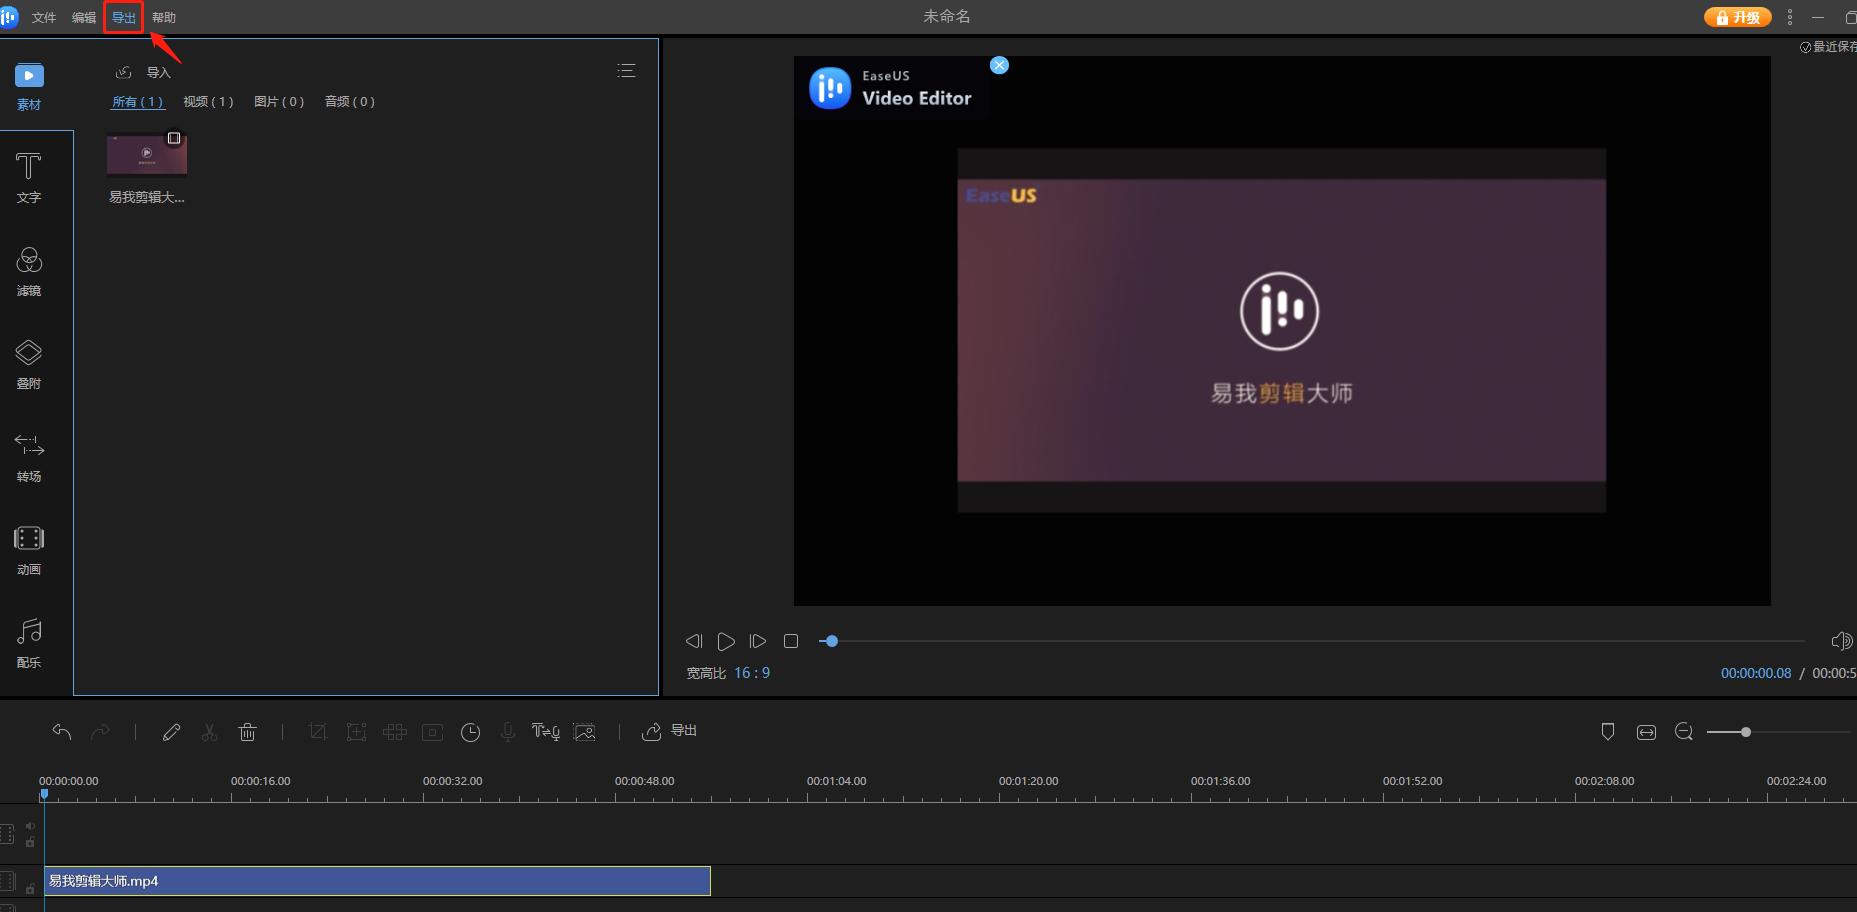Click the timeline zoom slider handle

[x=1746, y=732]
